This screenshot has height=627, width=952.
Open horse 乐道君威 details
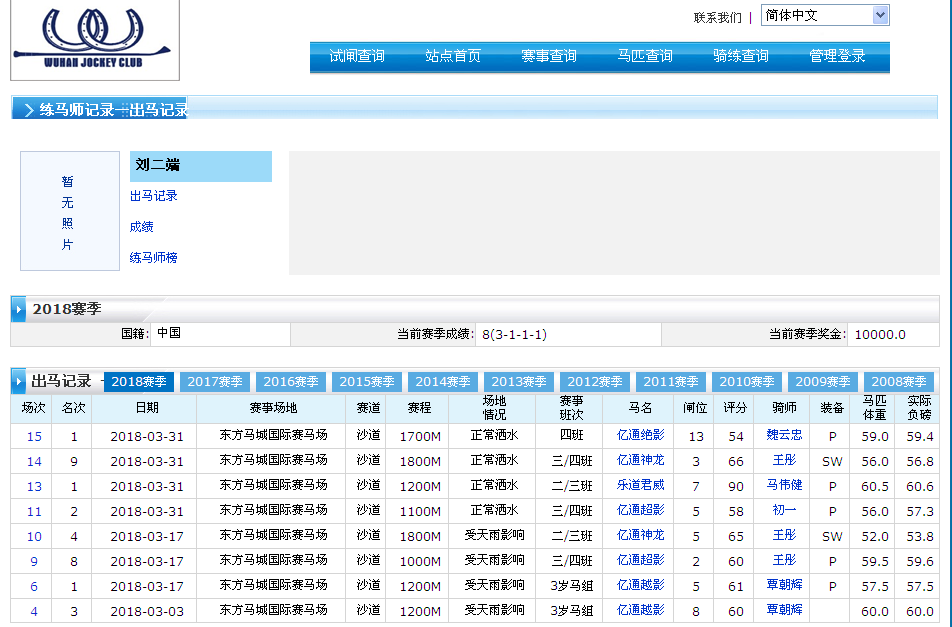640,486
